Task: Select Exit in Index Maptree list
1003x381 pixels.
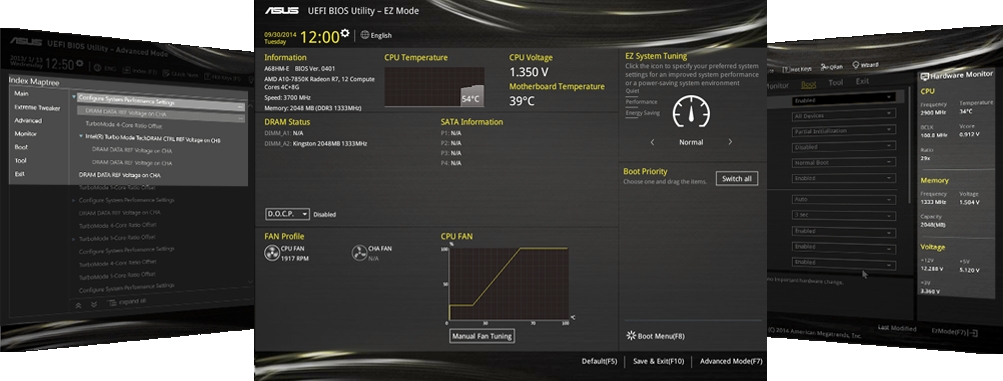Action: (20, 174)
